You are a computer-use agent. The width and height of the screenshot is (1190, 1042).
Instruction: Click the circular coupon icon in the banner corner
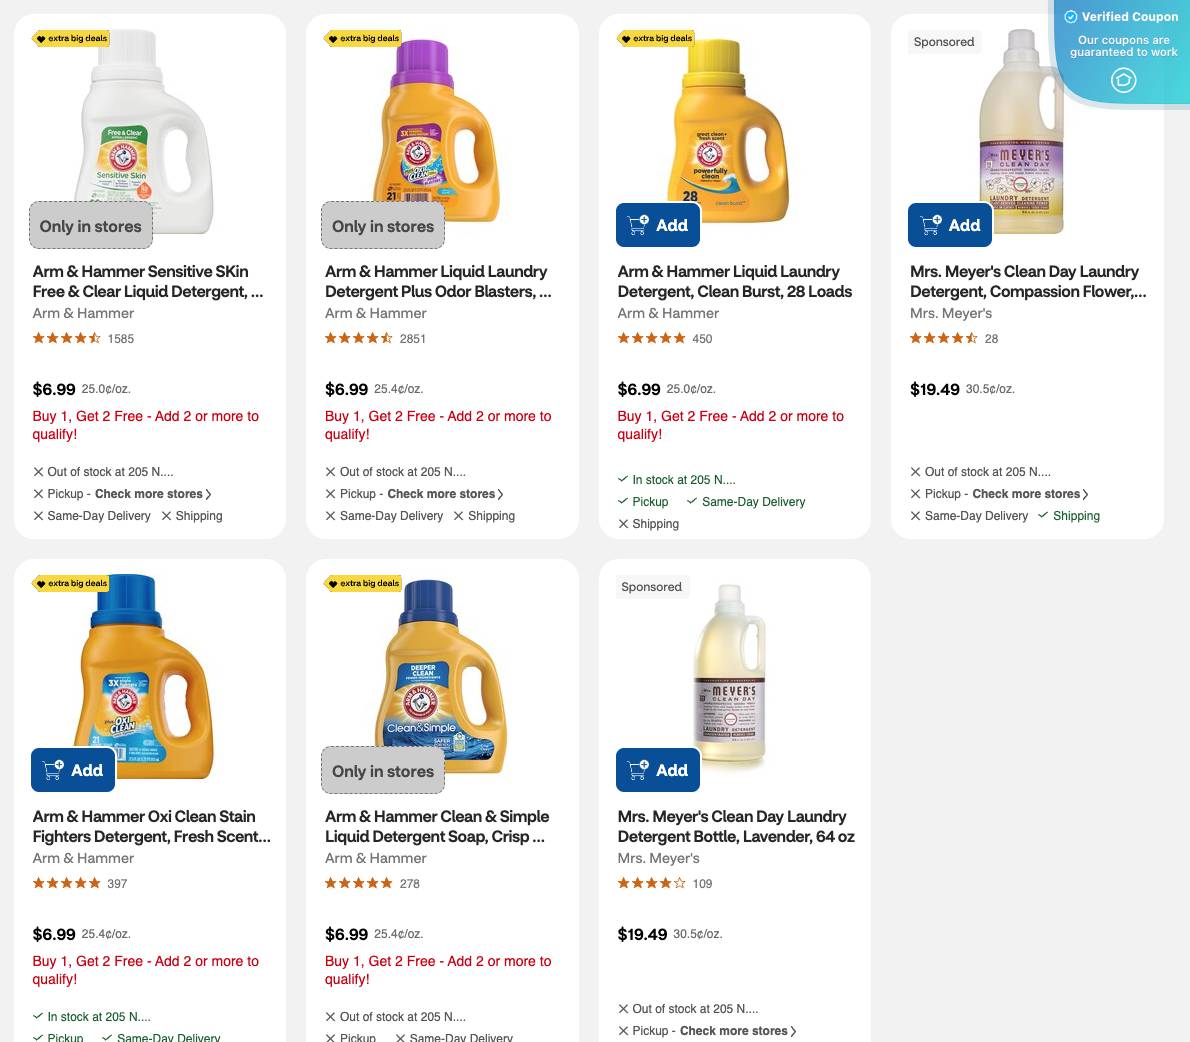point(1122,82)
